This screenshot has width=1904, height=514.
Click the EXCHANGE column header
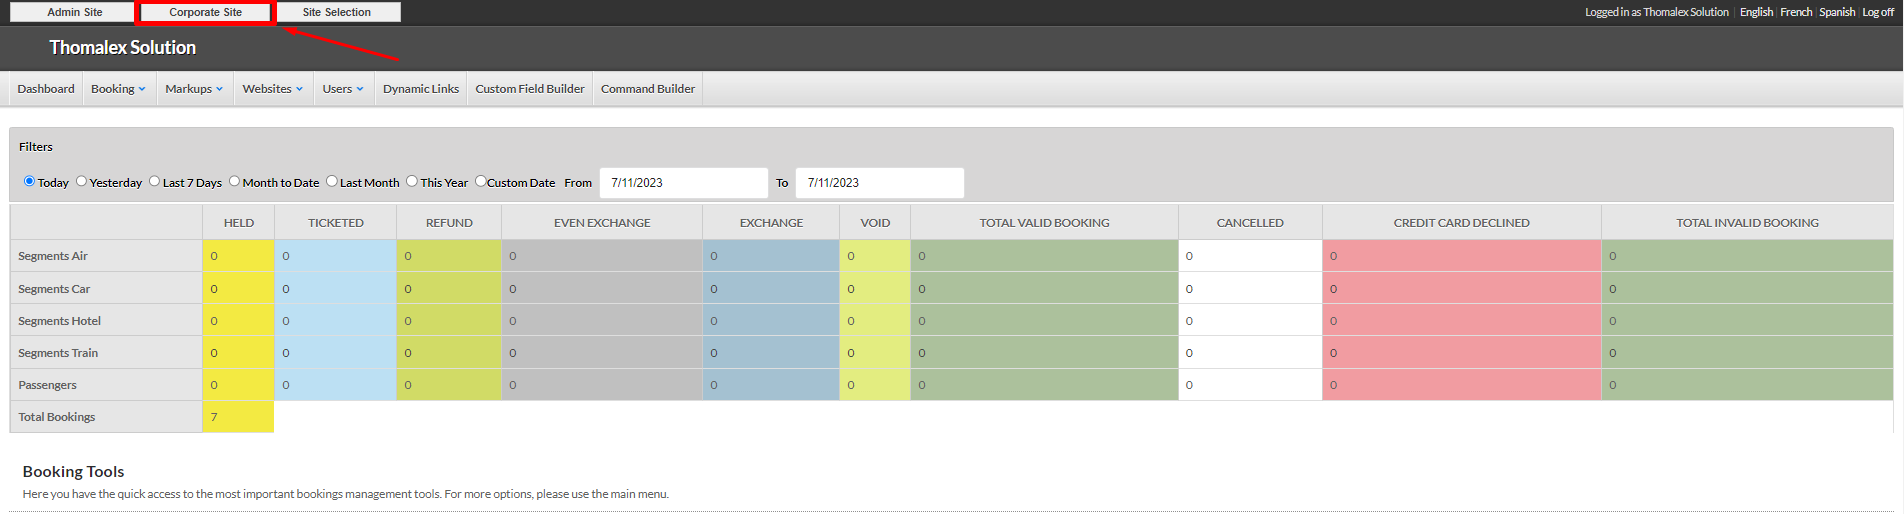771,223
